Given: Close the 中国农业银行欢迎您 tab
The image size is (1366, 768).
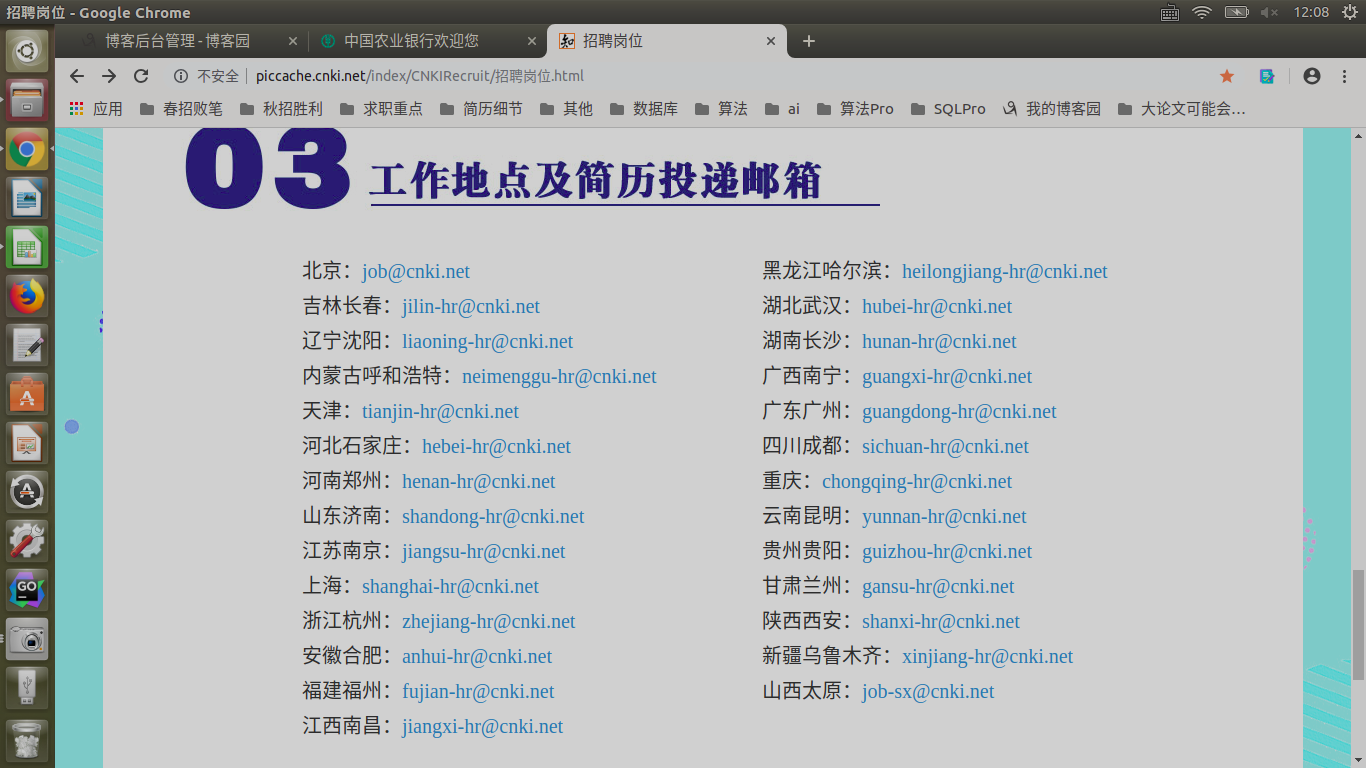Looking at the screenshot, I should (x=531, y=41).
